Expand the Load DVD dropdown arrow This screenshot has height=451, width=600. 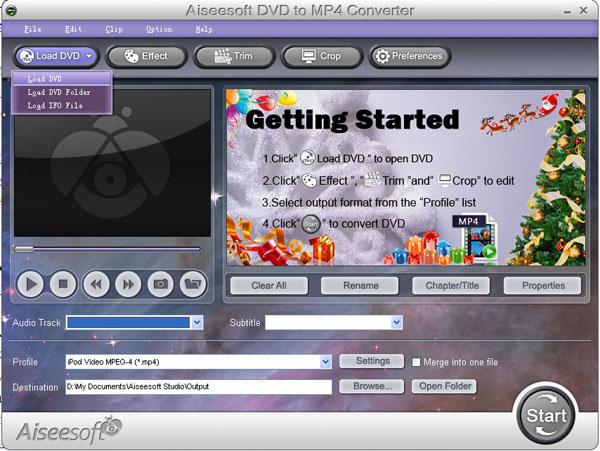click(89, 56)
